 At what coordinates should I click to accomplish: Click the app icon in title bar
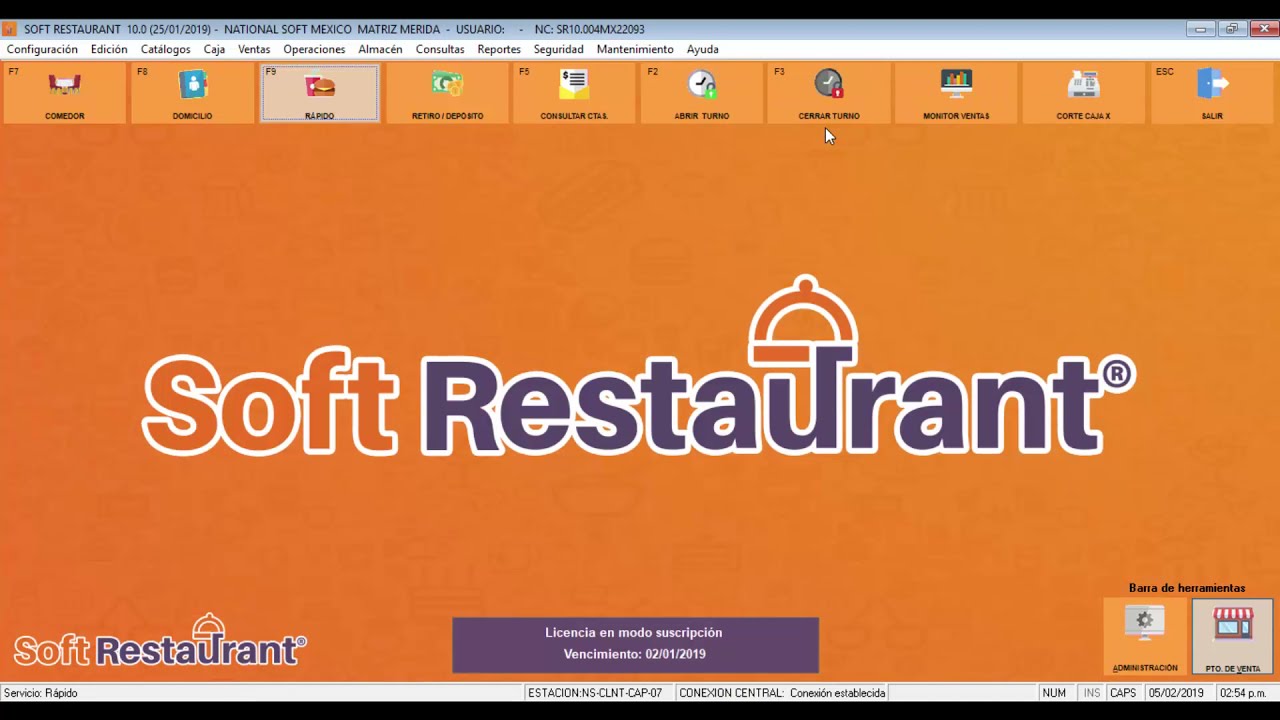coord(10,29)
